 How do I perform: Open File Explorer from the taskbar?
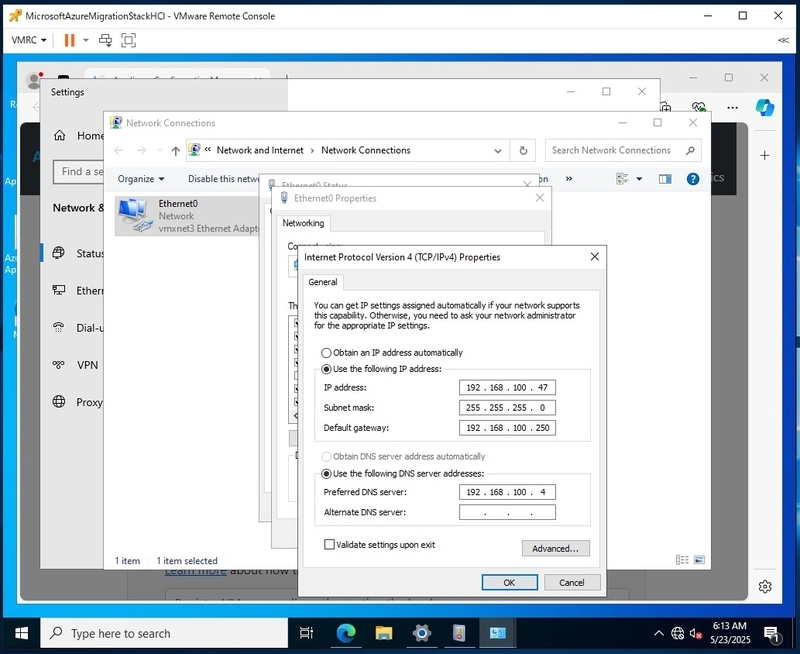384,634
